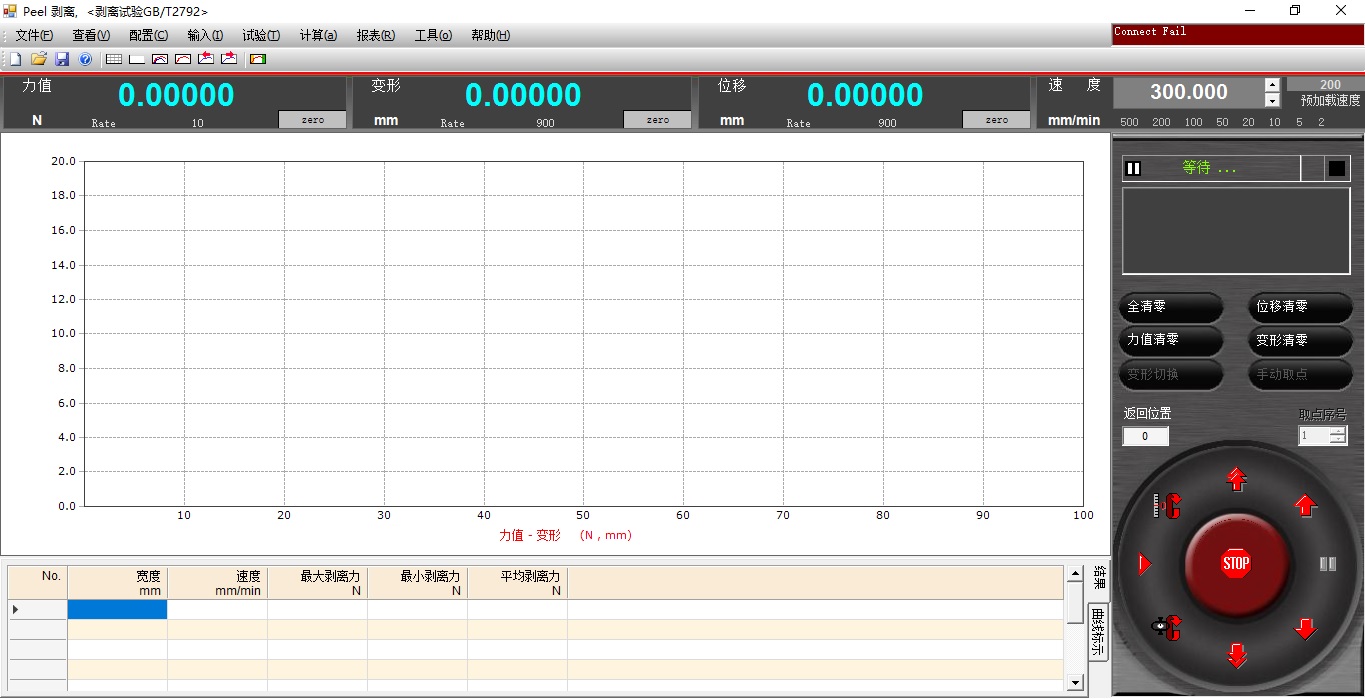Decrease speed with the down stepper arrow
Image resolution: width=1365 pixels, height=699 pixels.
(1272, 101)
